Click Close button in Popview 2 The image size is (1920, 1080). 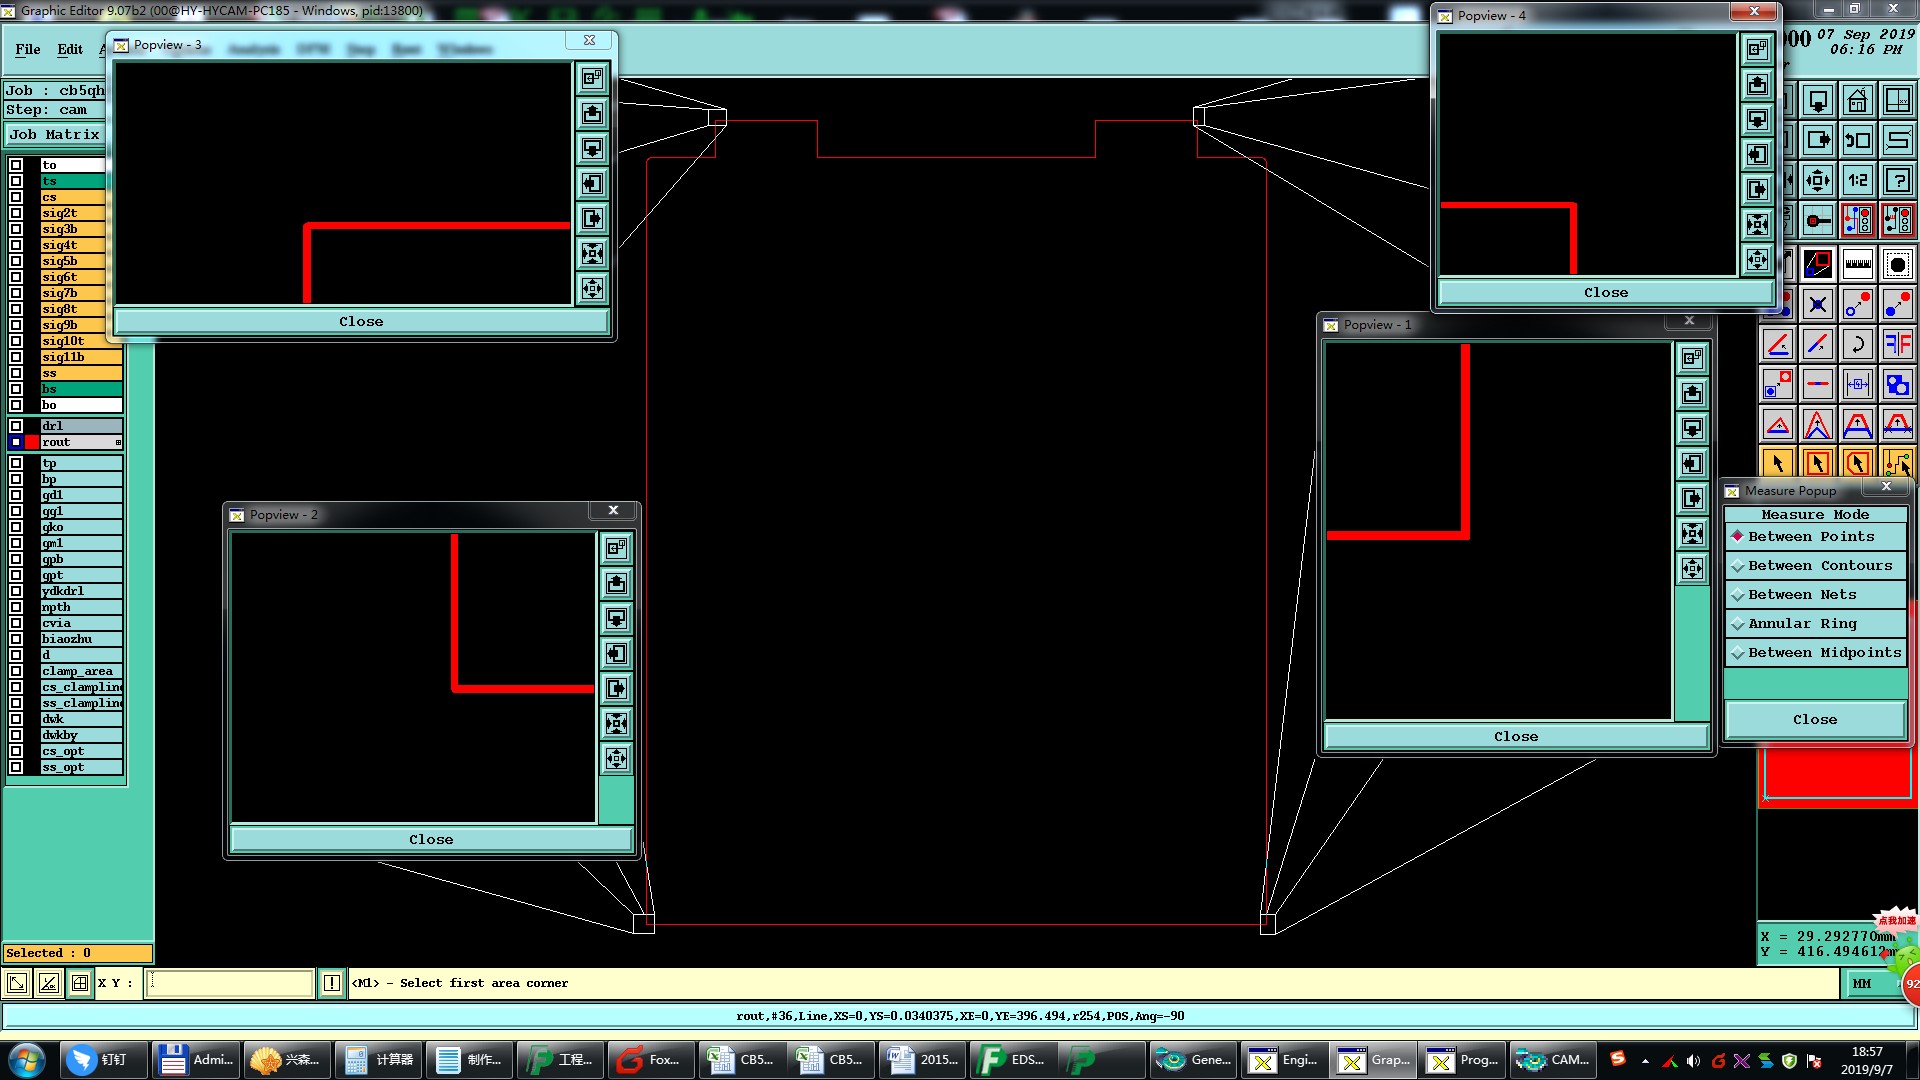[431, 840]
